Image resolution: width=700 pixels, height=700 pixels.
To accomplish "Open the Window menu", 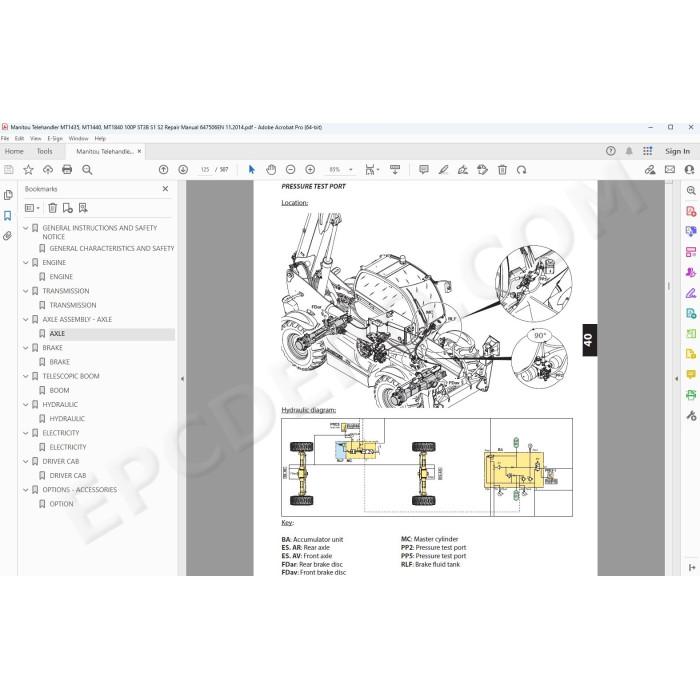I will click(x=79, y=138).
